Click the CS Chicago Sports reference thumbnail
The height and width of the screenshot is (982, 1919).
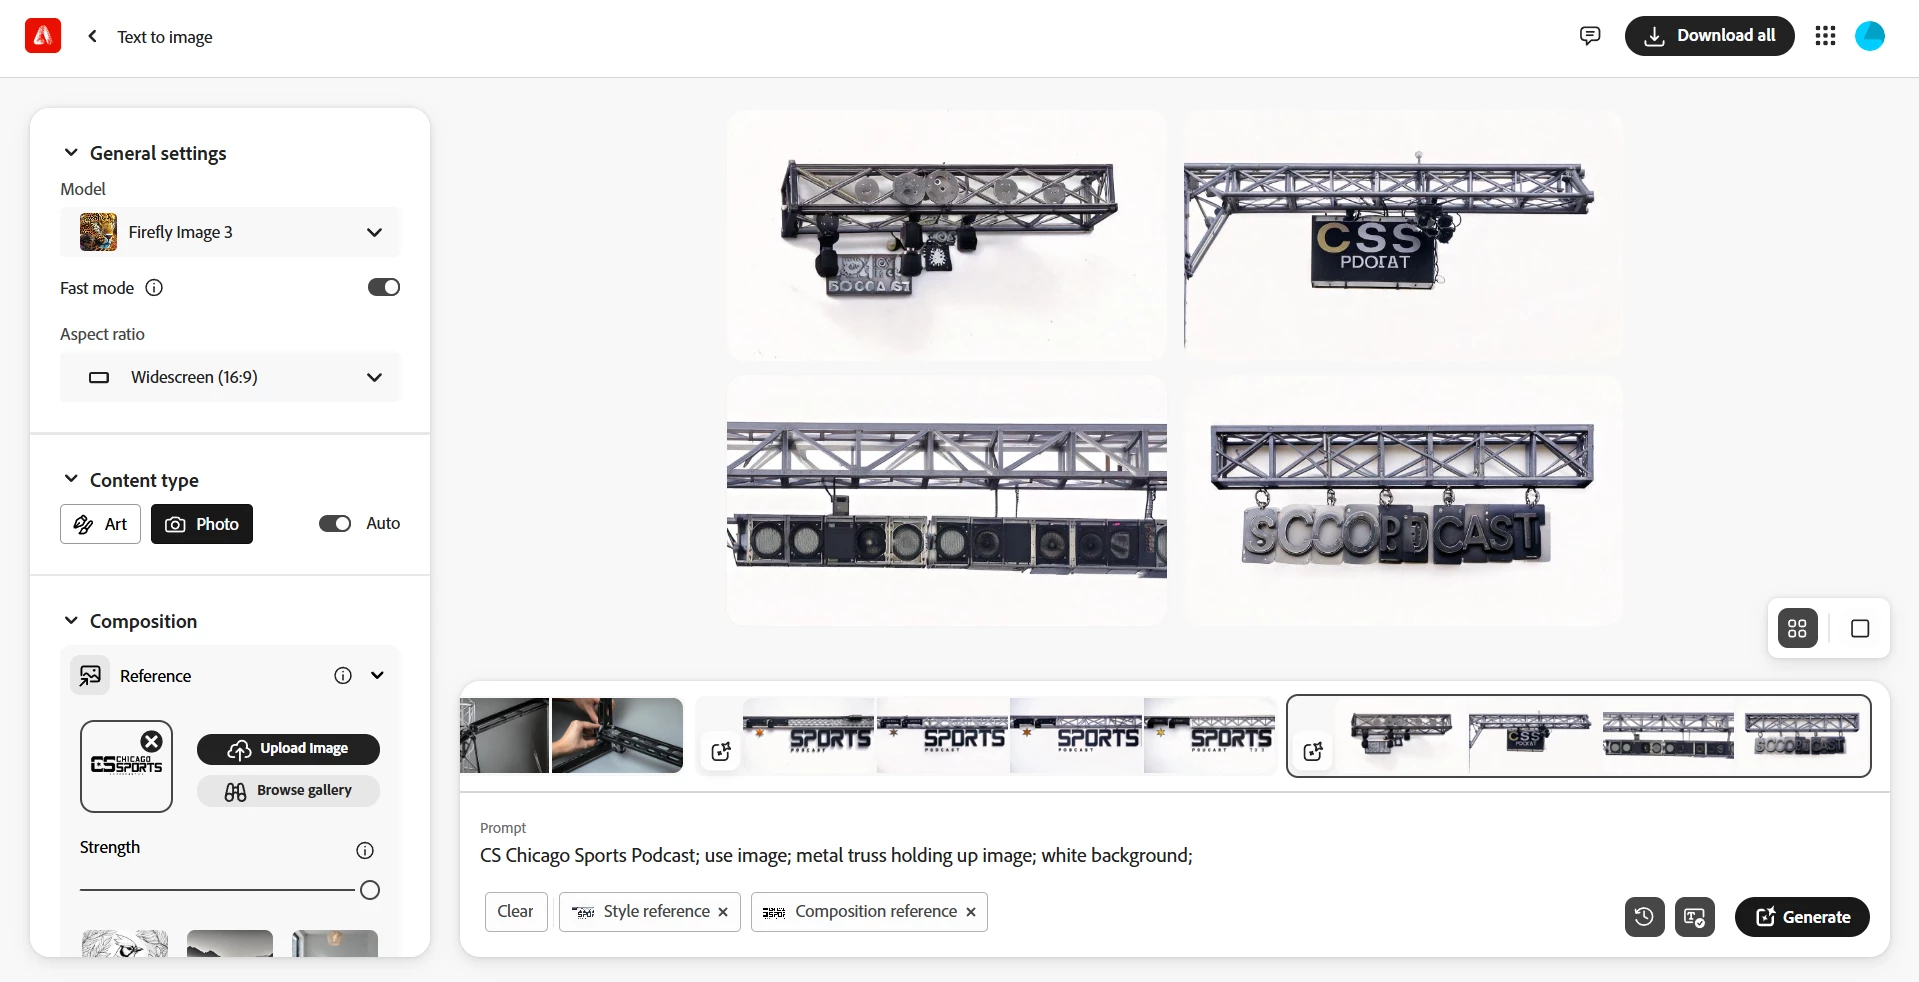[126, 766]
